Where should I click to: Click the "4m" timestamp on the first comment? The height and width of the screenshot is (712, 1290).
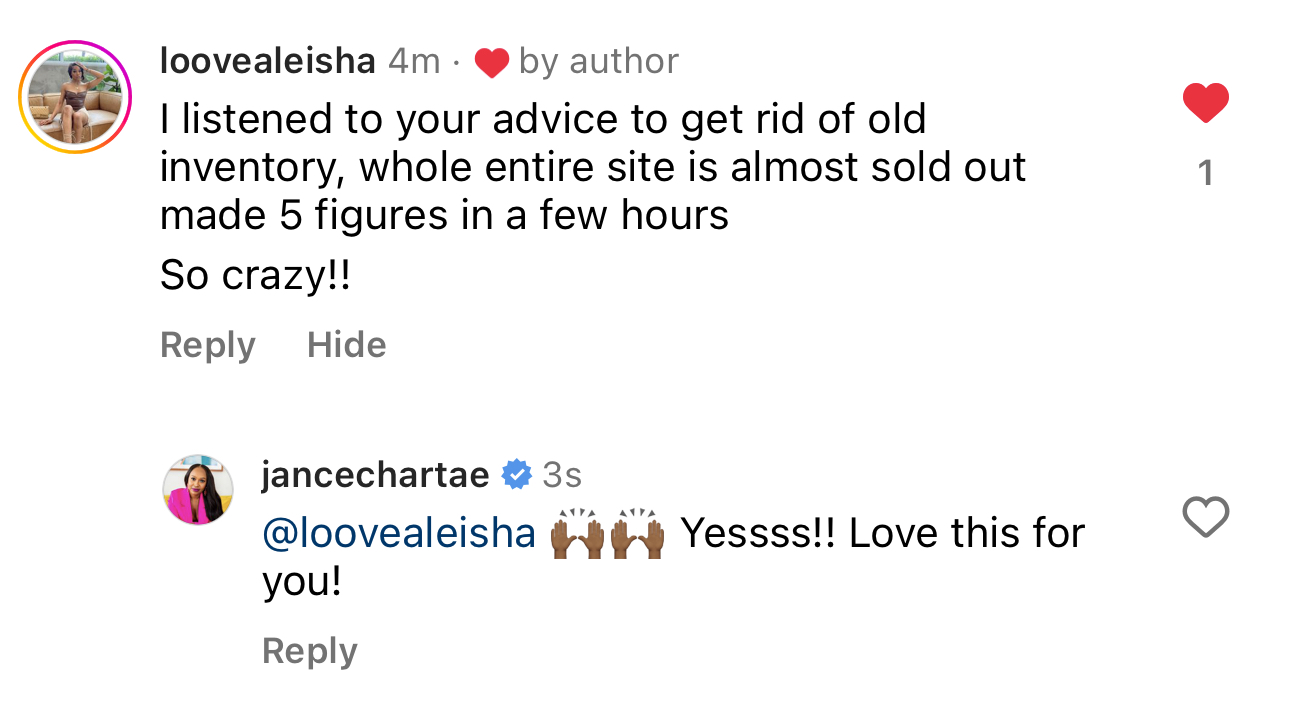click(x=414, y=62)
